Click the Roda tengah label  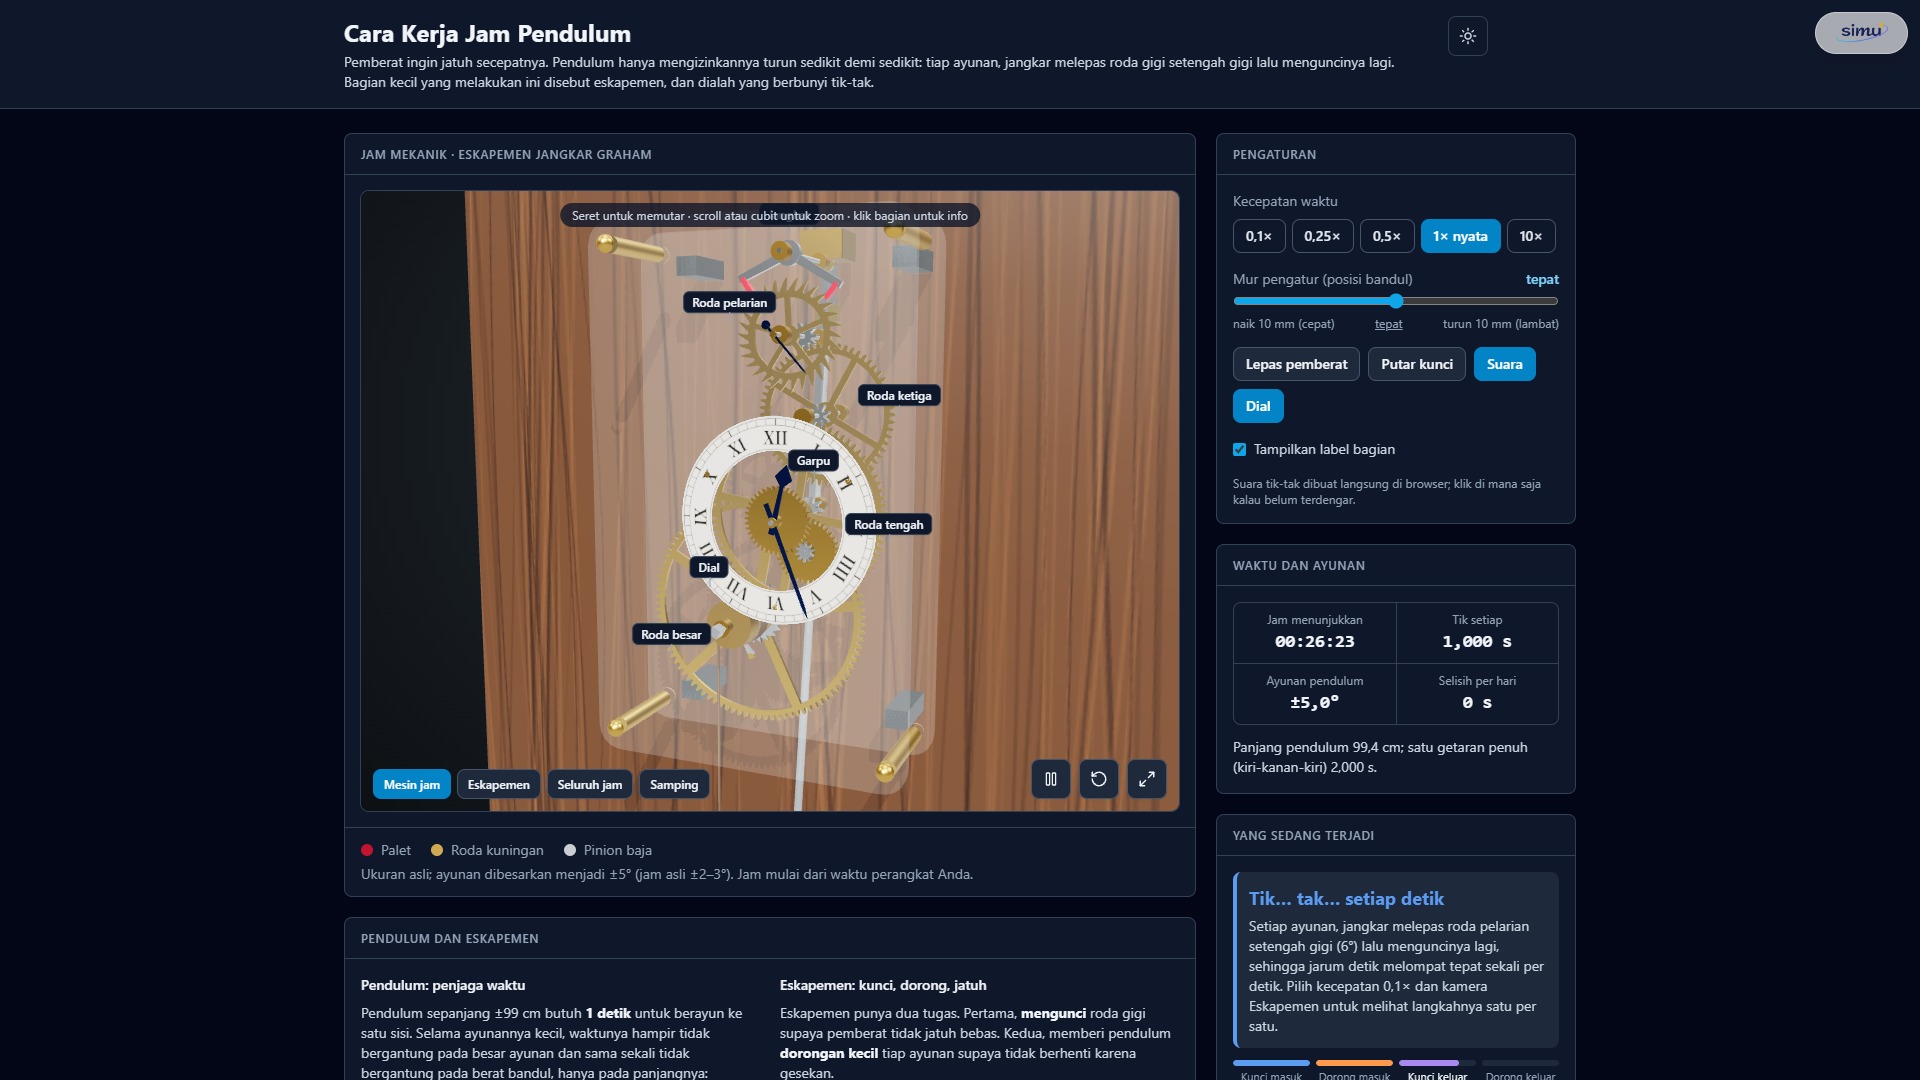[889, 525]
